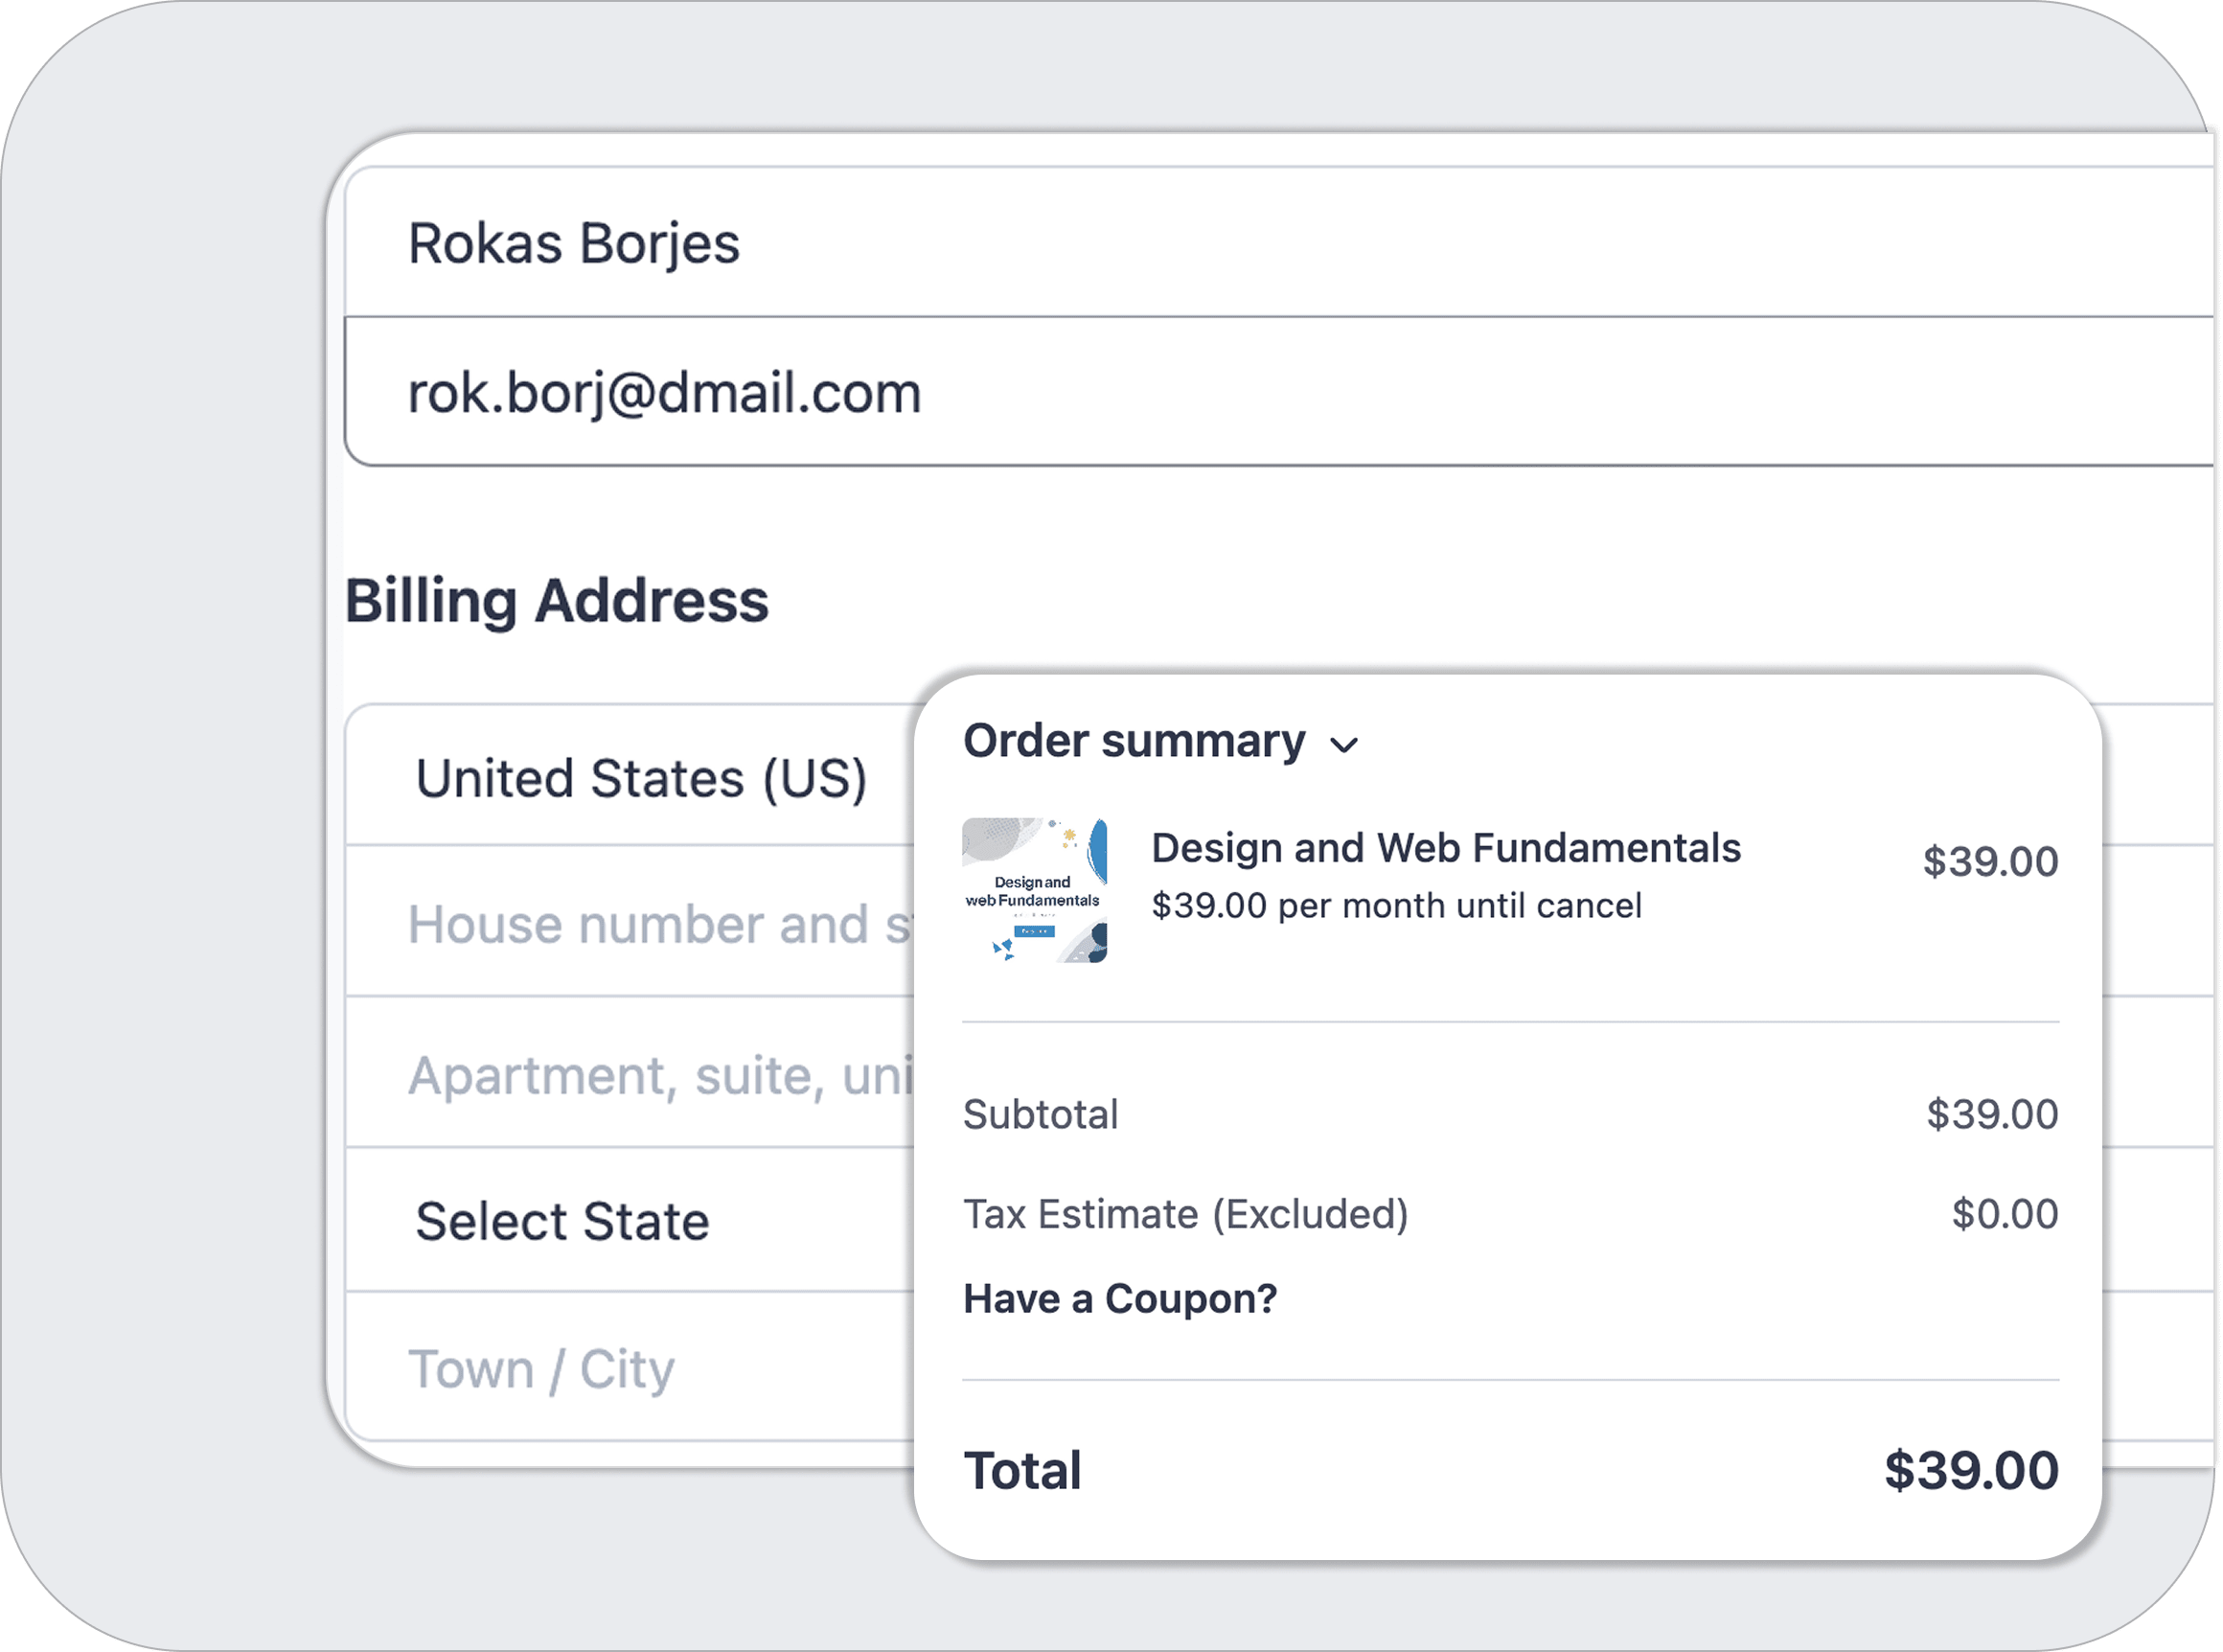
Task: Click the Tax Estimate (Excluded) label
Action: [1185, 1214]
